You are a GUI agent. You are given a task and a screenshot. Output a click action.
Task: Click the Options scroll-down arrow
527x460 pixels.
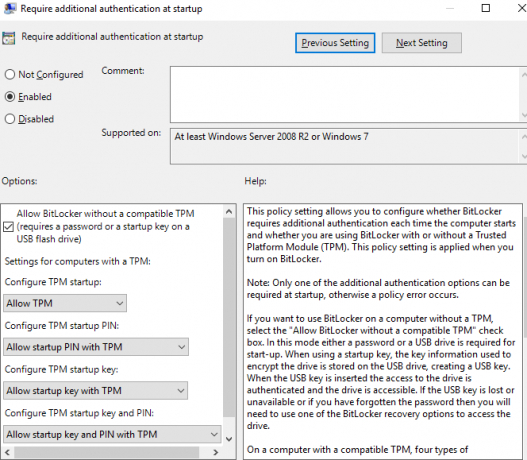click(x=229, y=439)
